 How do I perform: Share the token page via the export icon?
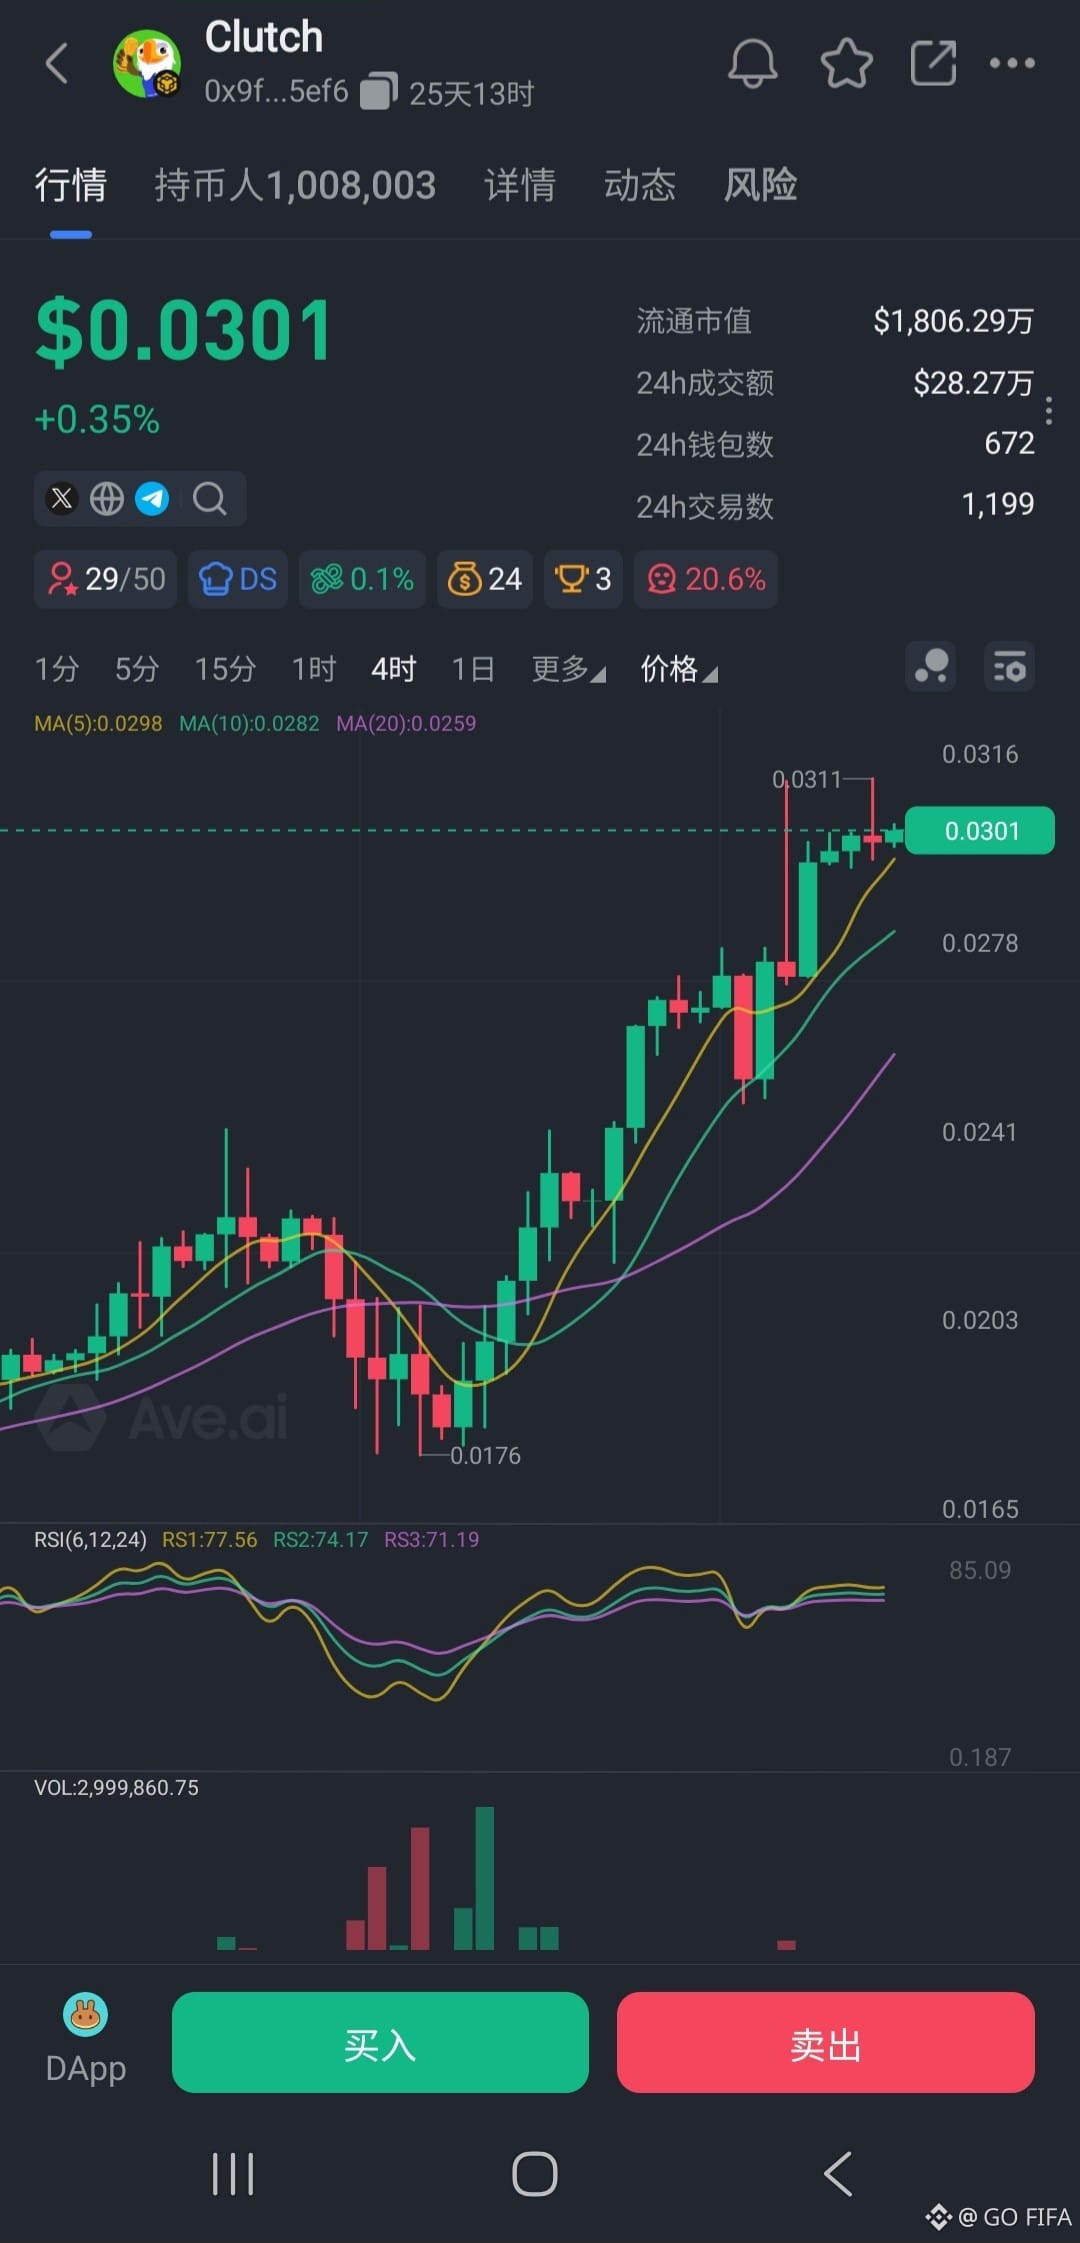click(934, 64)
